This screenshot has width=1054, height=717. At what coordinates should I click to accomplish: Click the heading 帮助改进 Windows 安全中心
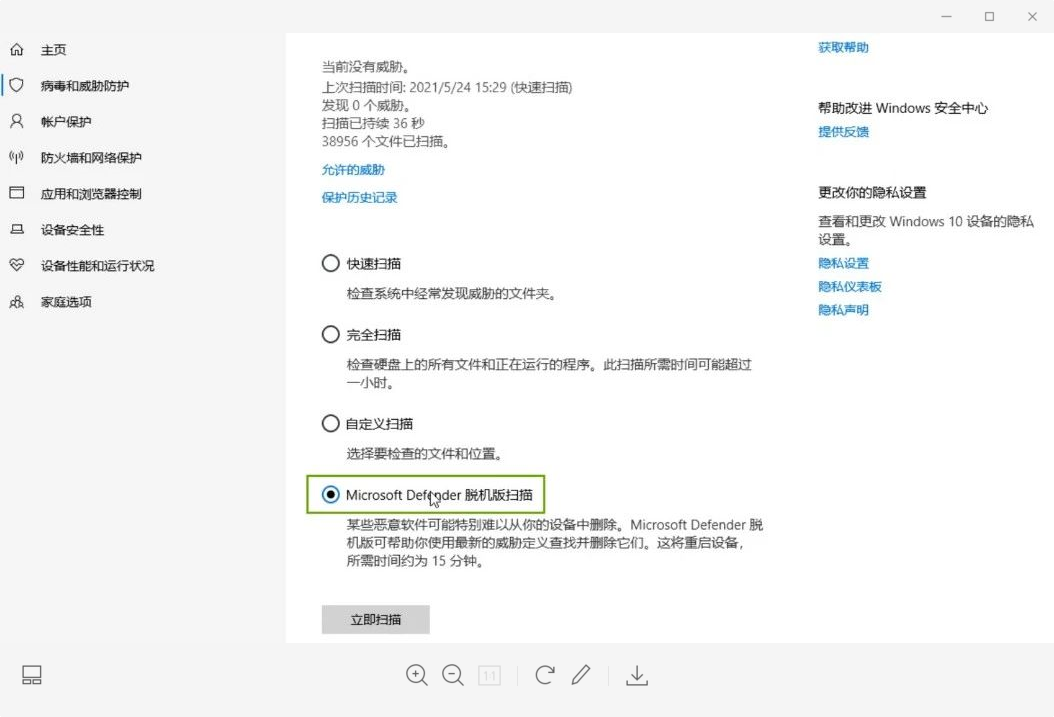[903, 108]
